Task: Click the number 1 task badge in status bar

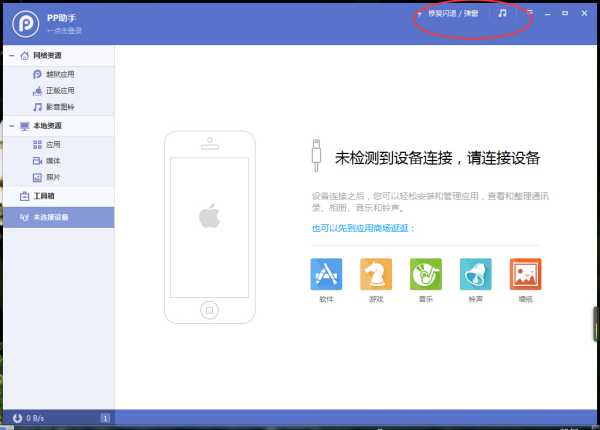Action: 106,418
